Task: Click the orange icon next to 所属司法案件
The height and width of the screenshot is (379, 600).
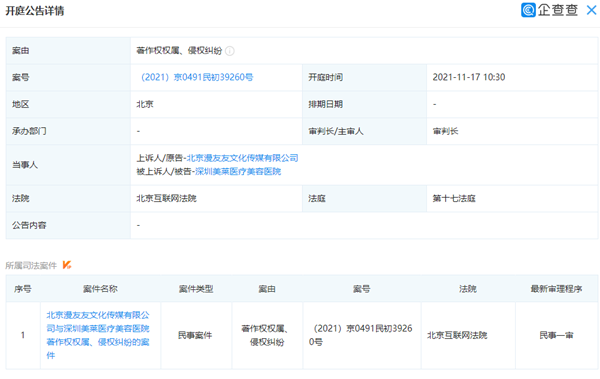Action: pos(67,265)
